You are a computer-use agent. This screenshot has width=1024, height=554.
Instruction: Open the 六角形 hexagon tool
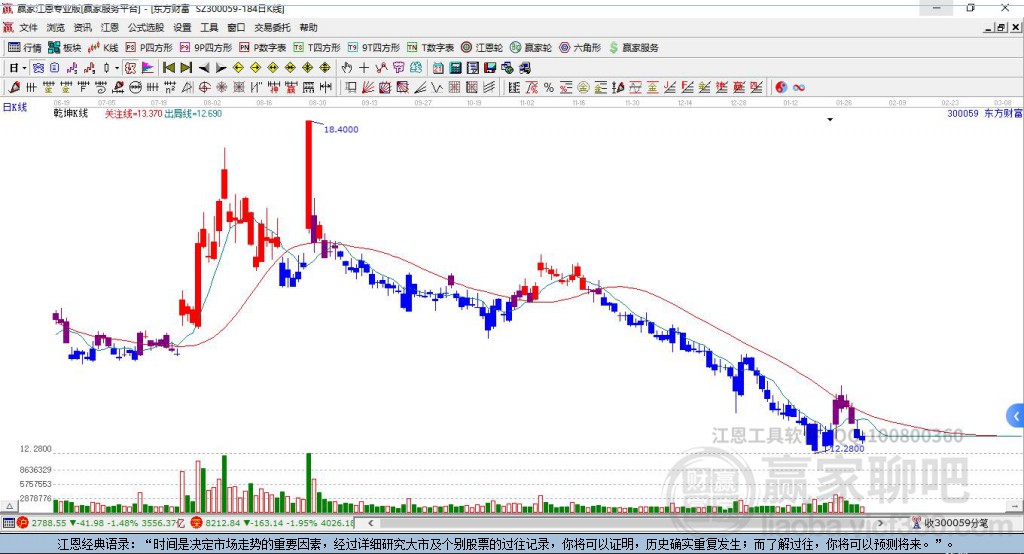(580, 48)
